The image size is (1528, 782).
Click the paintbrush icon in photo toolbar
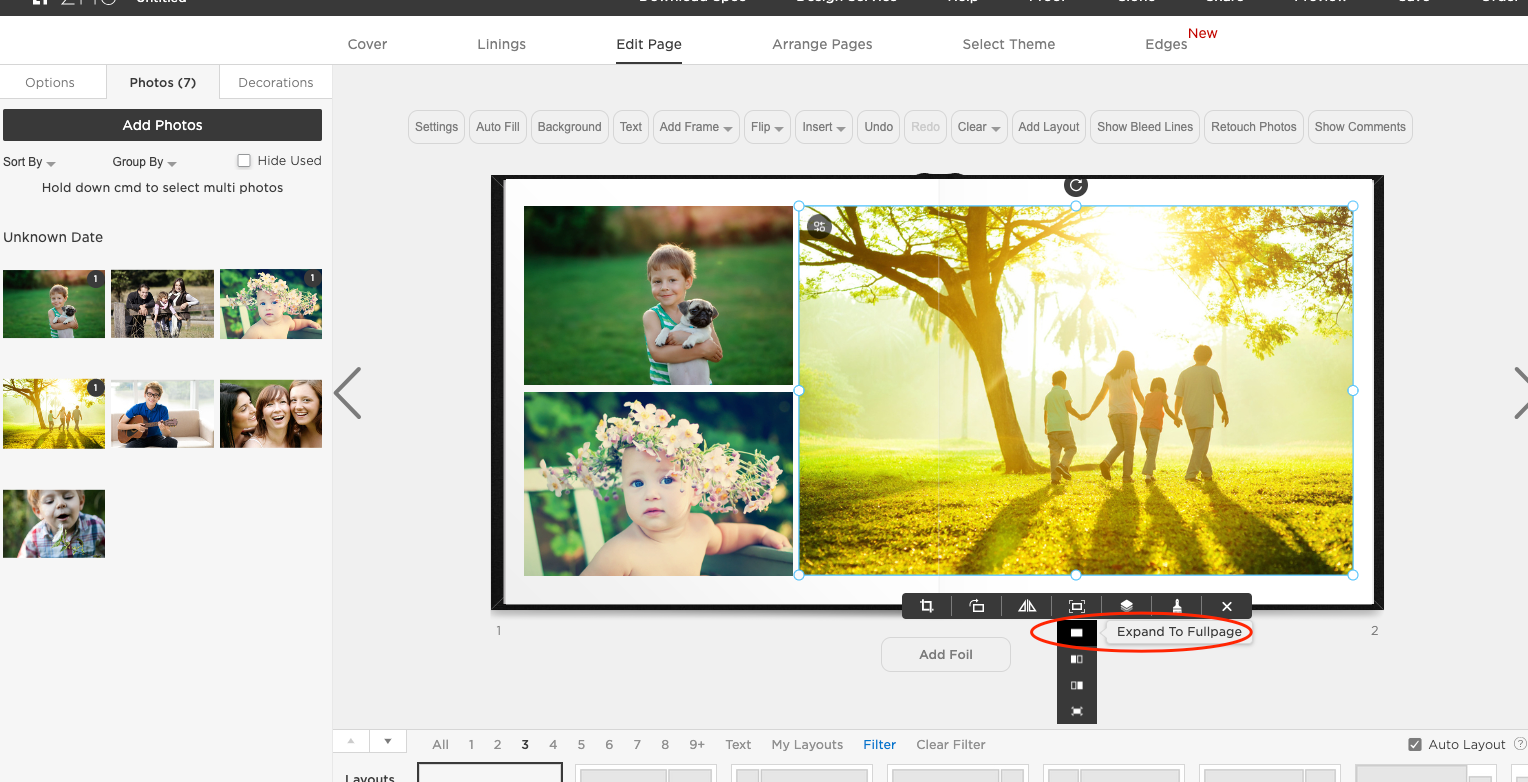(1177, 606)
